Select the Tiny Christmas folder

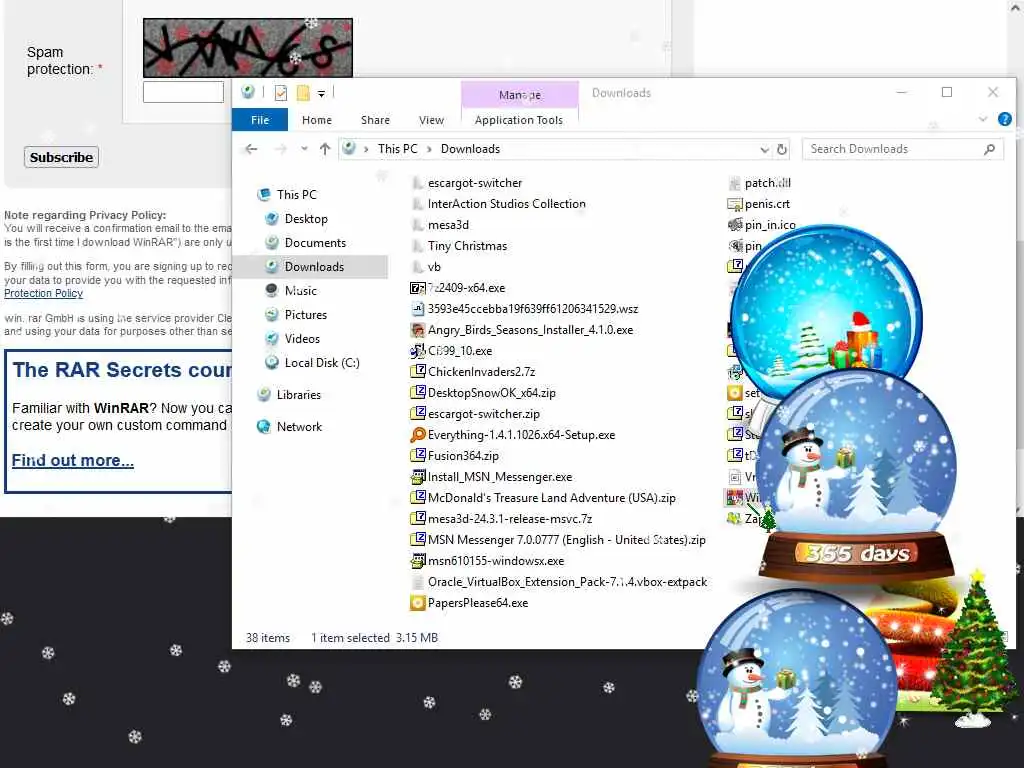(460, 246)
